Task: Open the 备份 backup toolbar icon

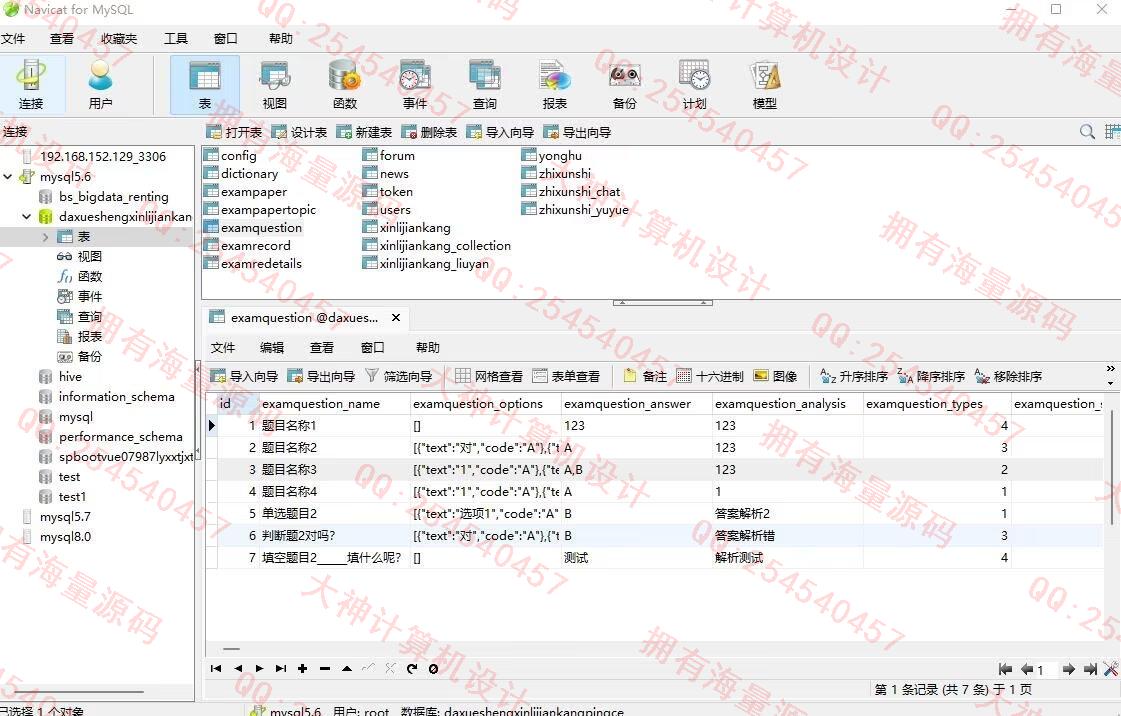Action: (x=624, y=84)
